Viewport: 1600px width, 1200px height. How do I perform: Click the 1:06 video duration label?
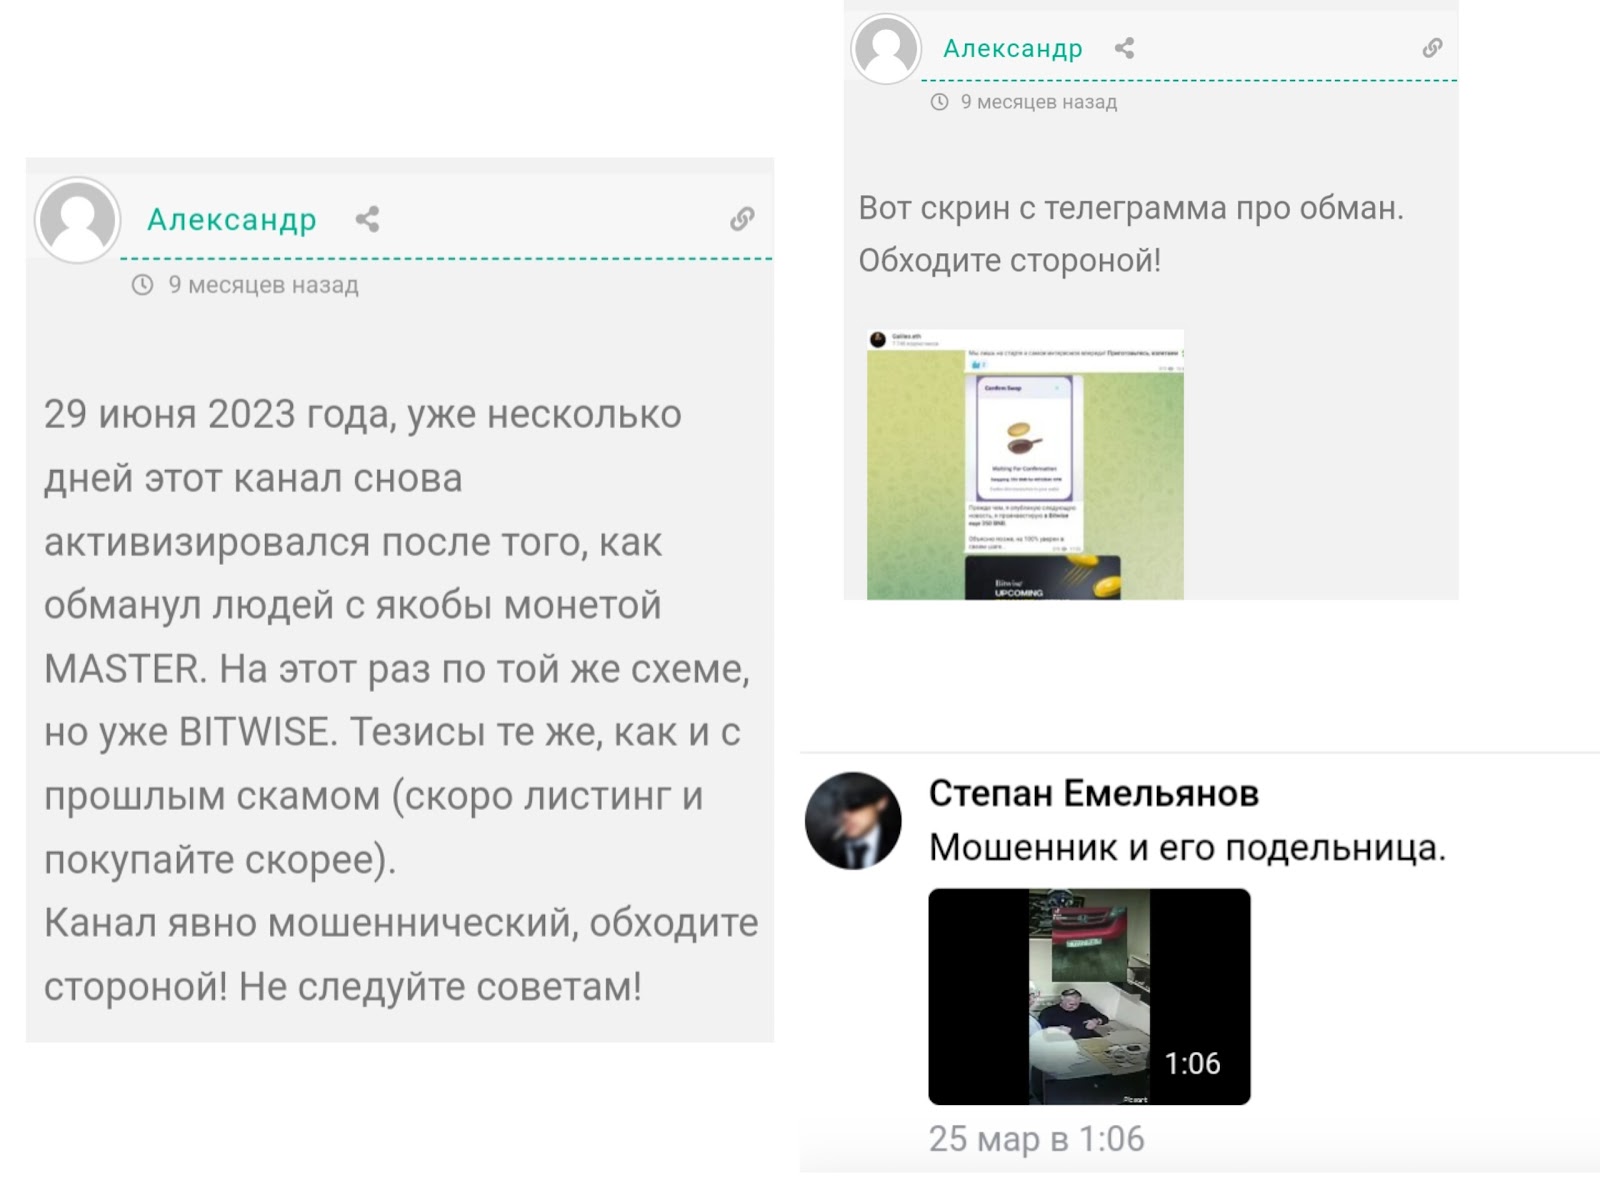[1192, 1063]
